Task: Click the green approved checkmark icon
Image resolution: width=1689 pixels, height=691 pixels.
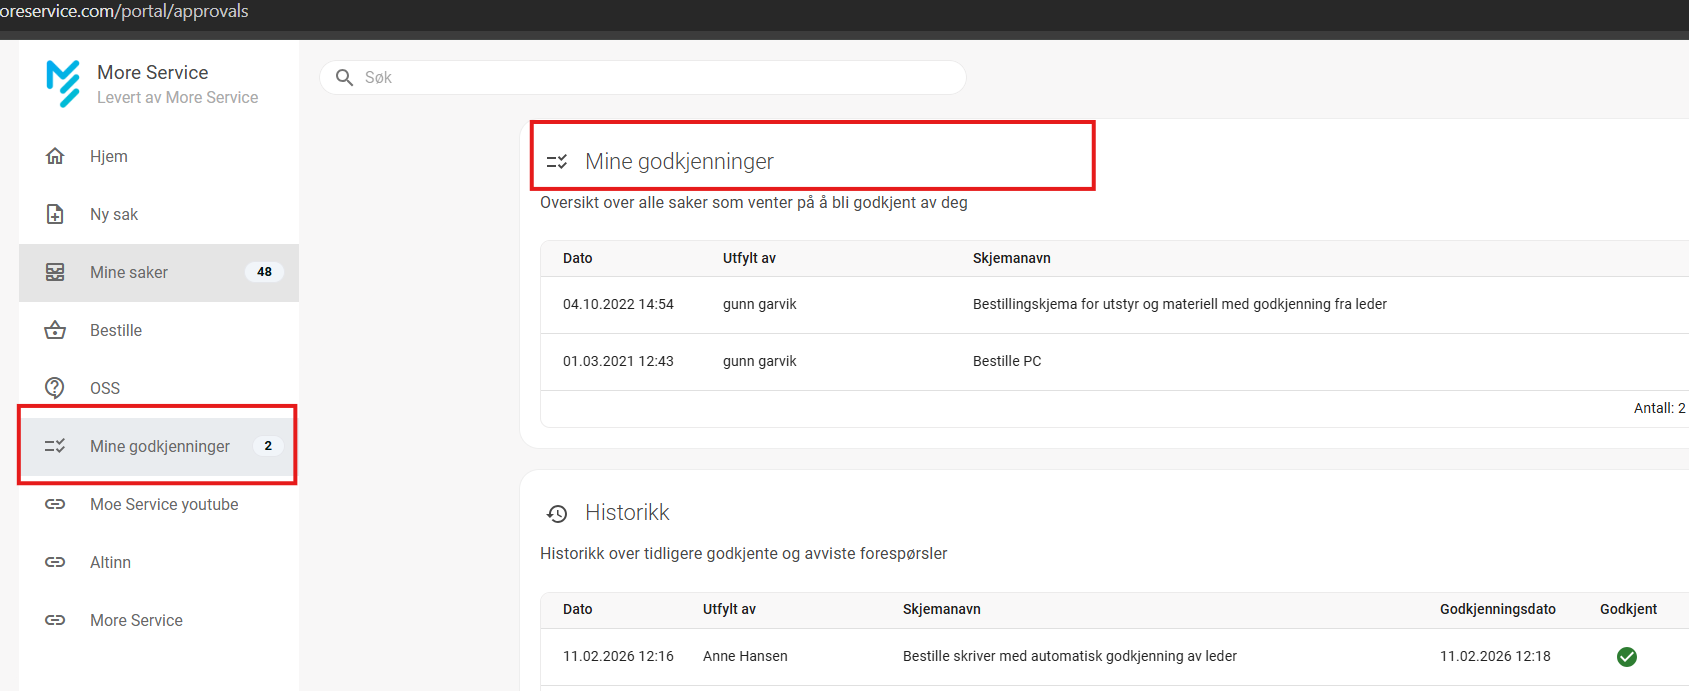Action: click(1626, 657)
